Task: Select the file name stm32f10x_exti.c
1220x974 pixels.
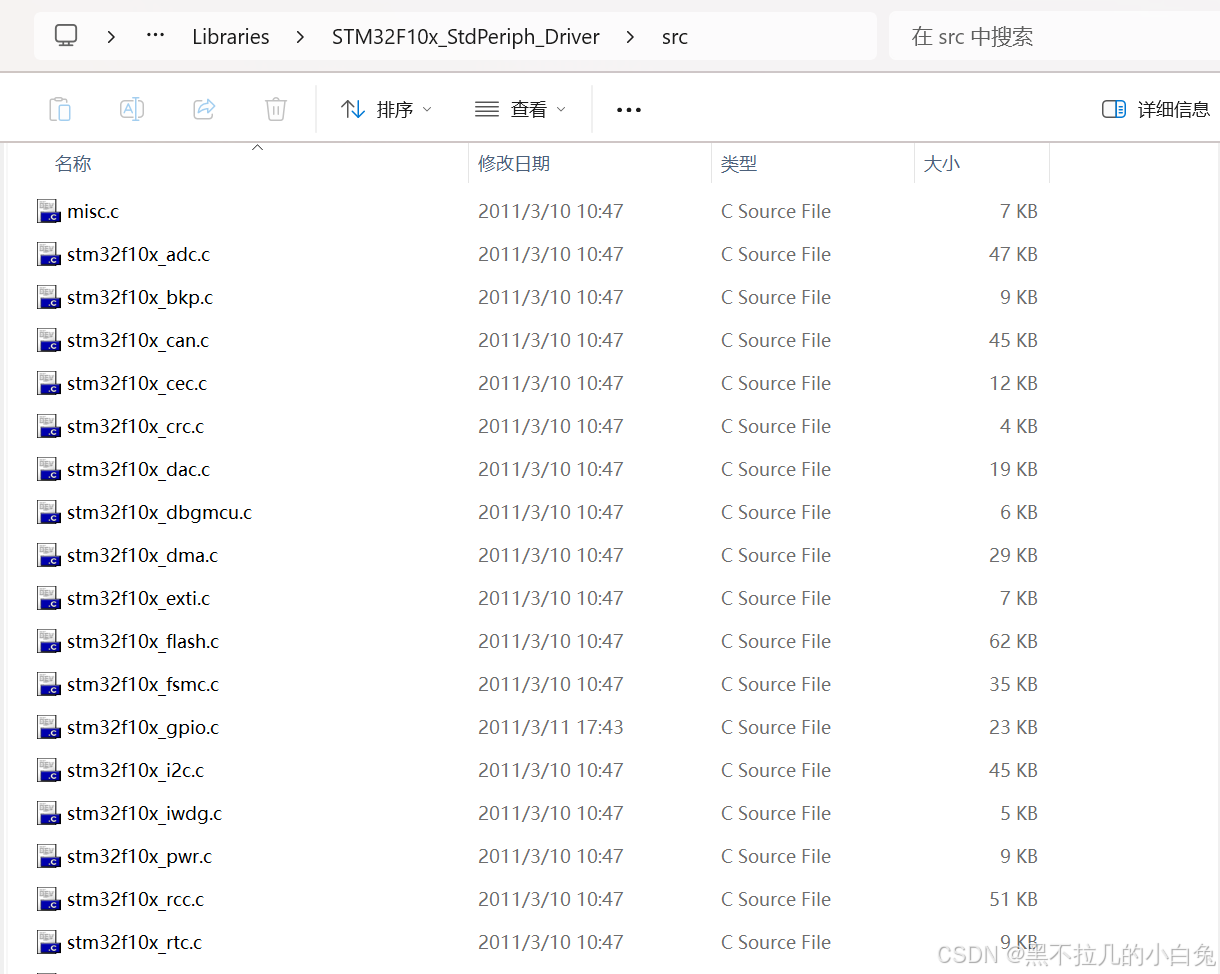Action: tap(139, 598)
